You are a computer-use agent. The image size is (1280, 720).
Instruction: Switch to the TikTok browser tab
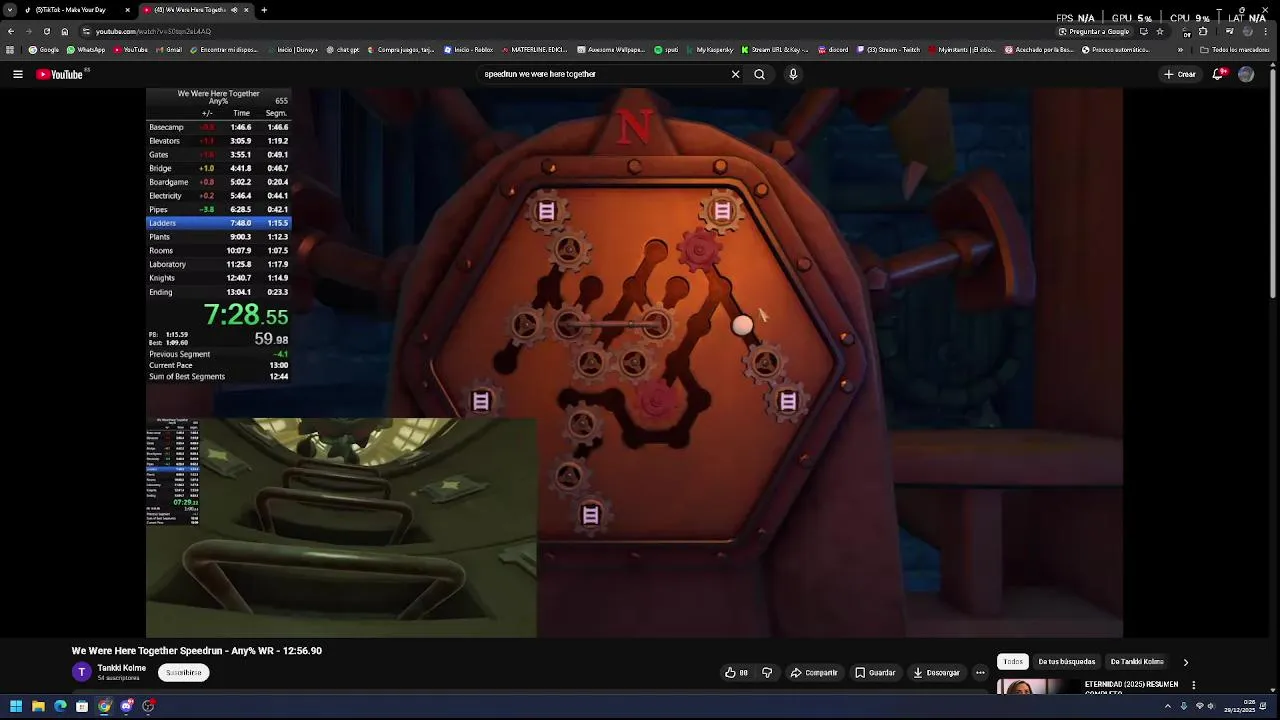(x=70, y=10)
